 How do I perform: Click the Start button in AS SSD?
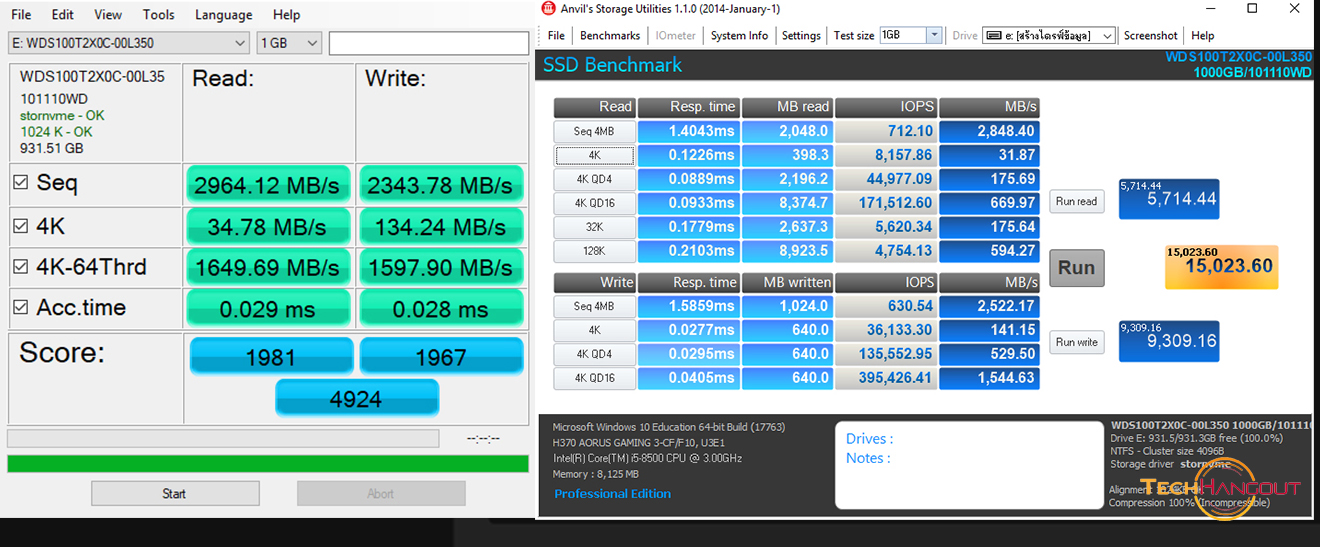175,493
